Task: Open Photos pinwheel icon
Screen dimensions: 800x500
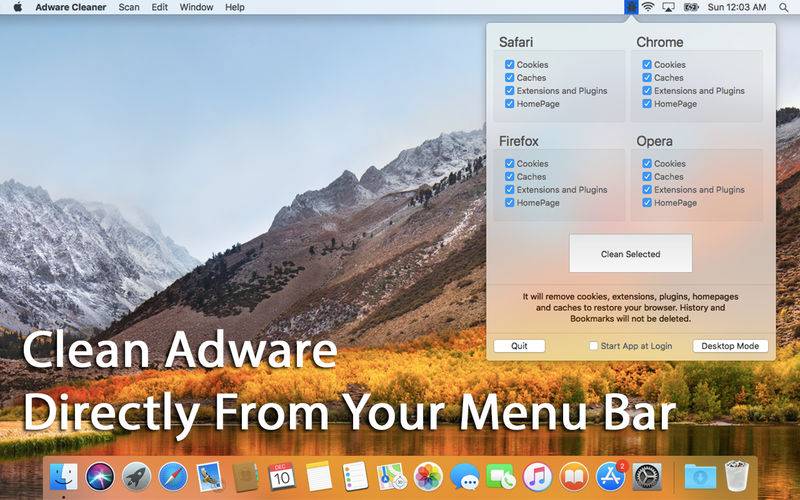Action: (x=428, y=477)
